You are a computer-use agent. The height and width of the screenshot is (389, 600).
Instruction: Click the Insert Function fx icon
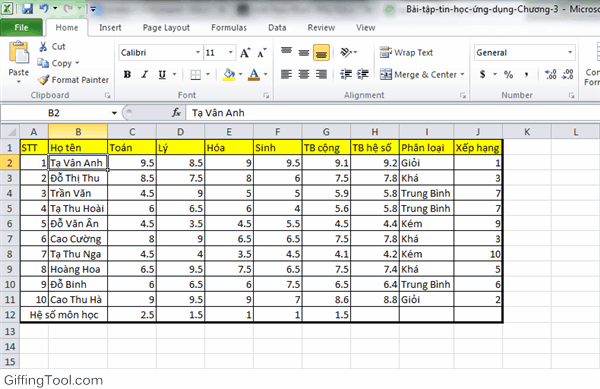(x=176, y=113)
